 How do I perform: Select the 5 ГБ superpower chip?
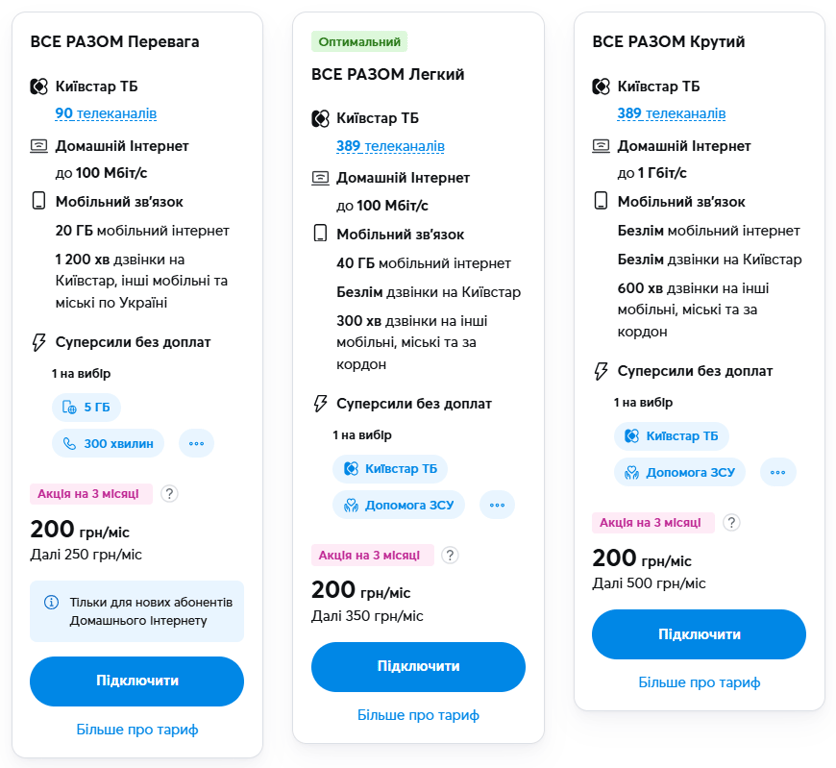click(87, 407)
